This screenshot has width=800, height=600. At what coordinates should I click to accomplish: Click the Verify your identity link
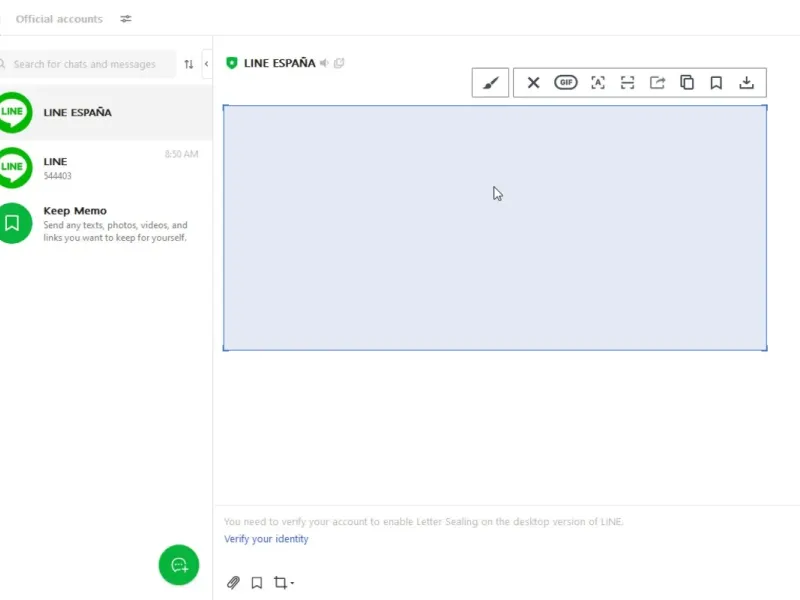pos(266,539)
